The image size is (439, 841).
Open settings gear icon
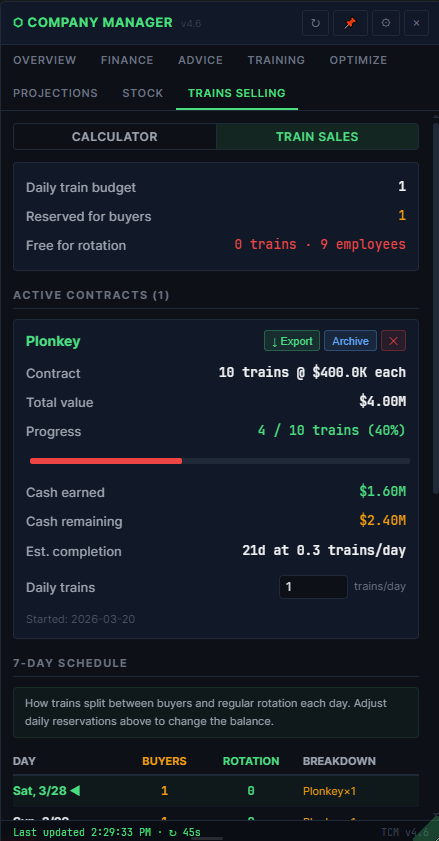pyautogui.click(x=386, y=23)
